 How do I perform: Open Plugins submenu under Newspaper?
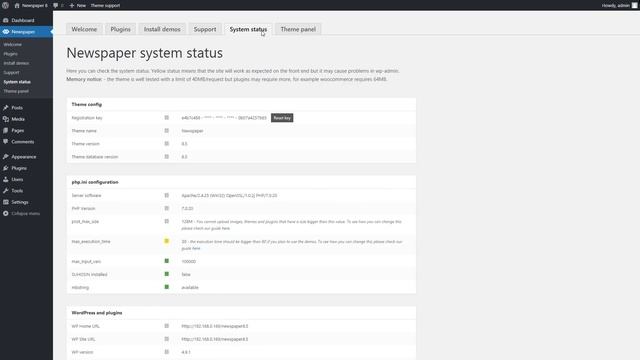[x=11, y=54]
